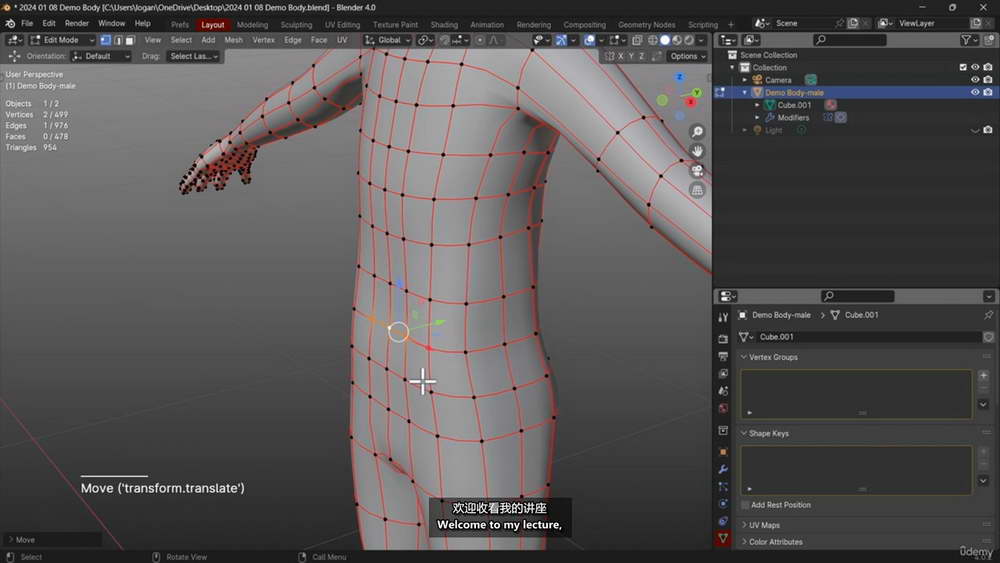Image resolution: width=1000 pixels, height=563 pixels.
Task: Open outliner filter dropdown
Action: 969,40
